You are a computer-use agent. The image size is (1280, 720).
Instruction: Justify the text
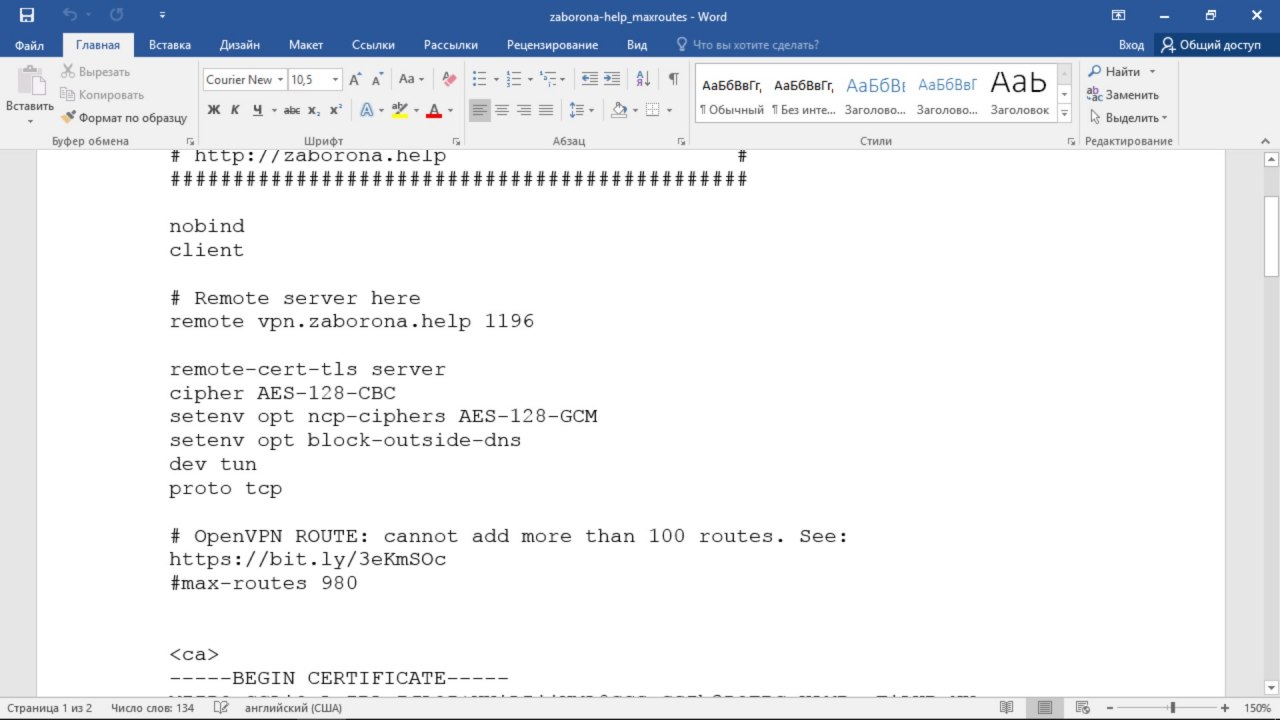[546, 110]
